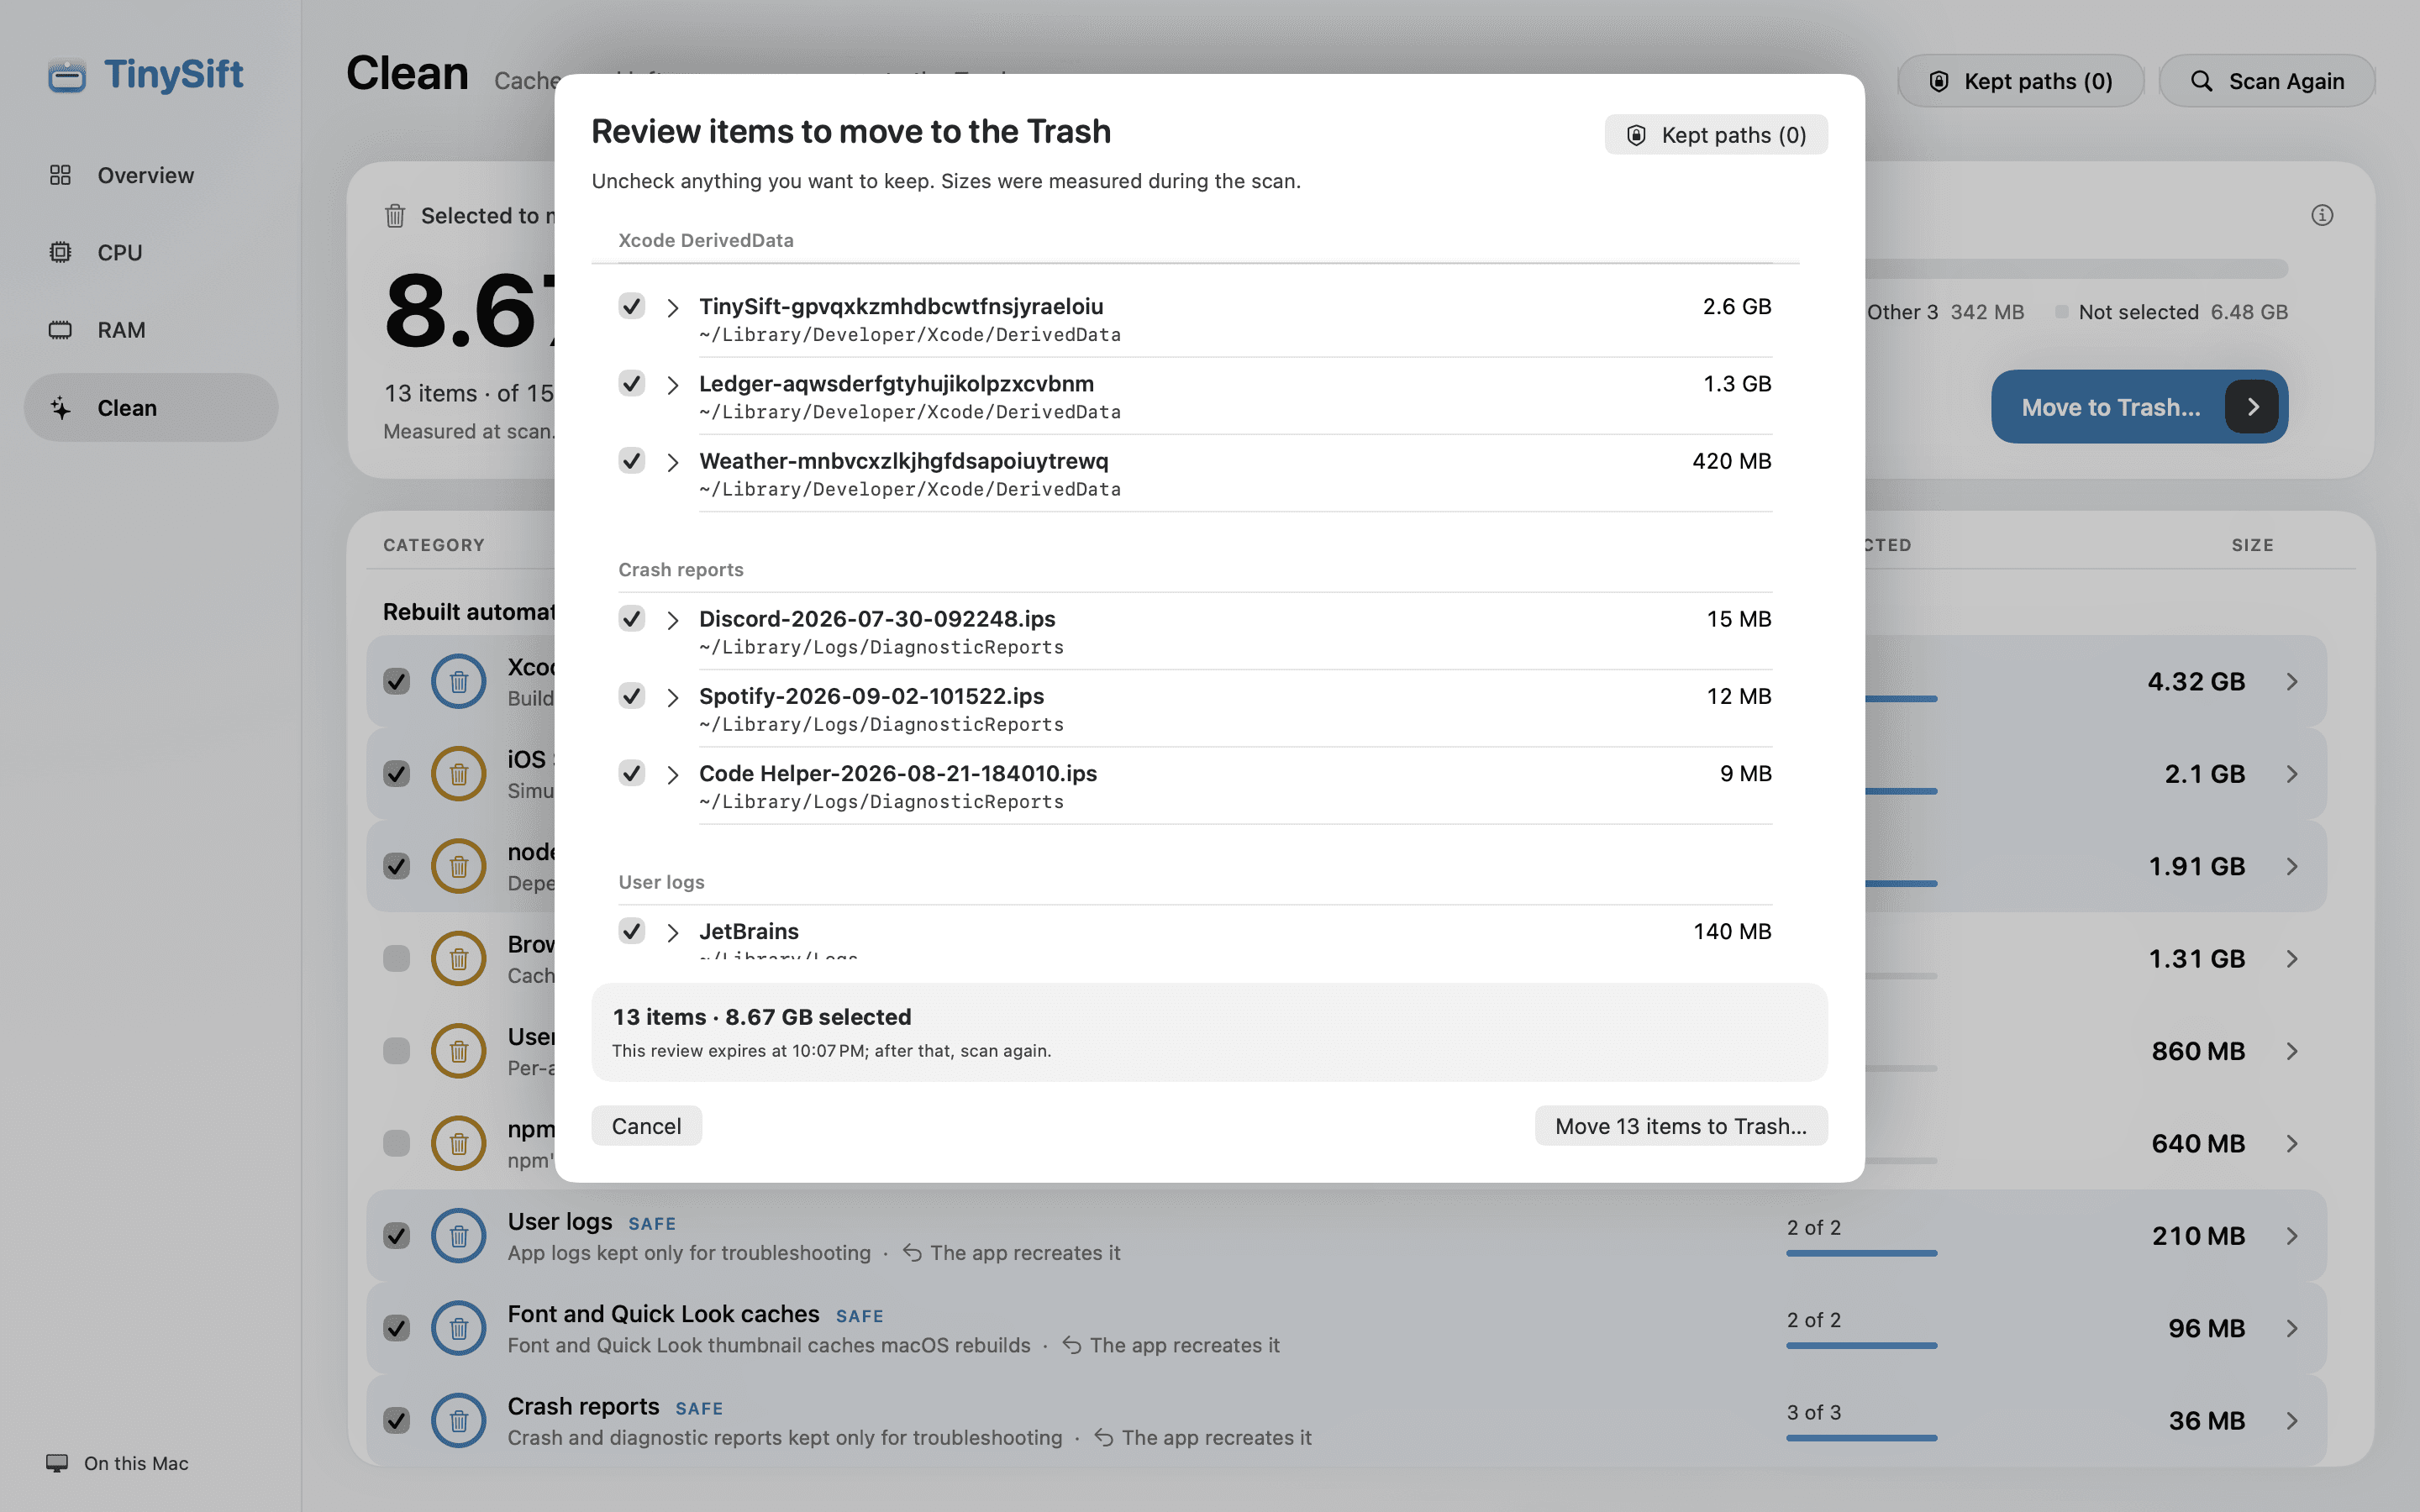Toggle the Crash reports category checkbox
Image resolution: width=2420 pixels, height=1512 pixels.
pos(397,1420)
